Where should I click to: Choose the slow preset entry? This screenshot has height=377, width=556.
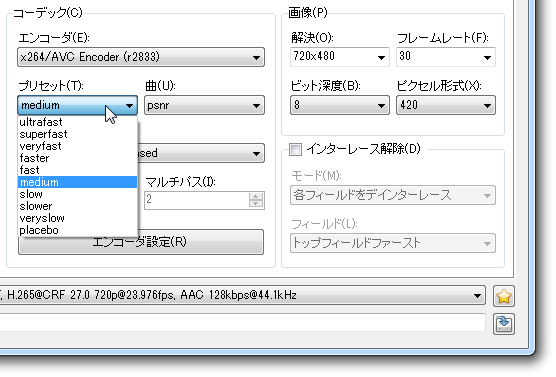(x=77, y=194)
